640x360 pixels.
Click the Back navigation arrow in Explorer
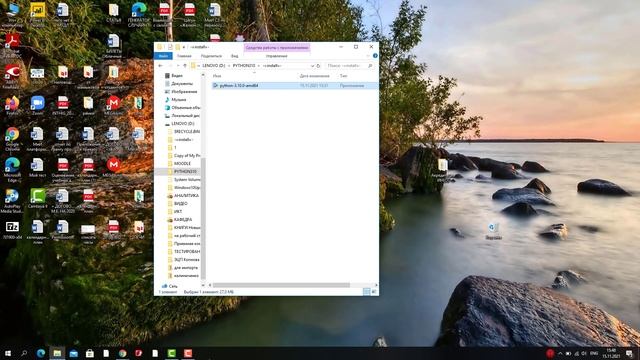click(x=160, y=66)
